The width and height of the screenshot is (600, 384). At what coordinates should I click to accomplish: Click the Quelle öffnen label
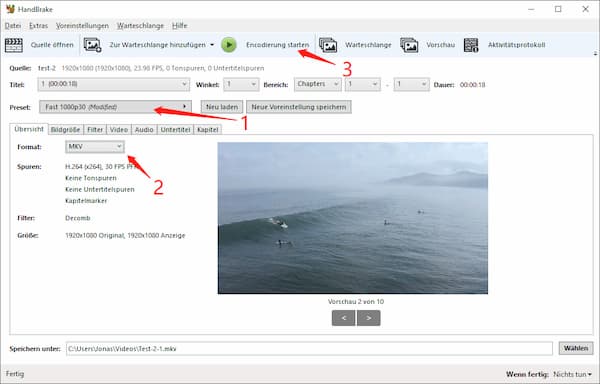[52, 45]
